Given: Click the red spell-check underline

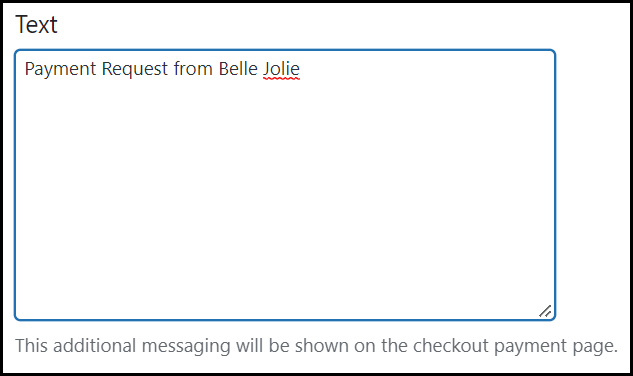Looking at the screenshot, I should point(281,79).
